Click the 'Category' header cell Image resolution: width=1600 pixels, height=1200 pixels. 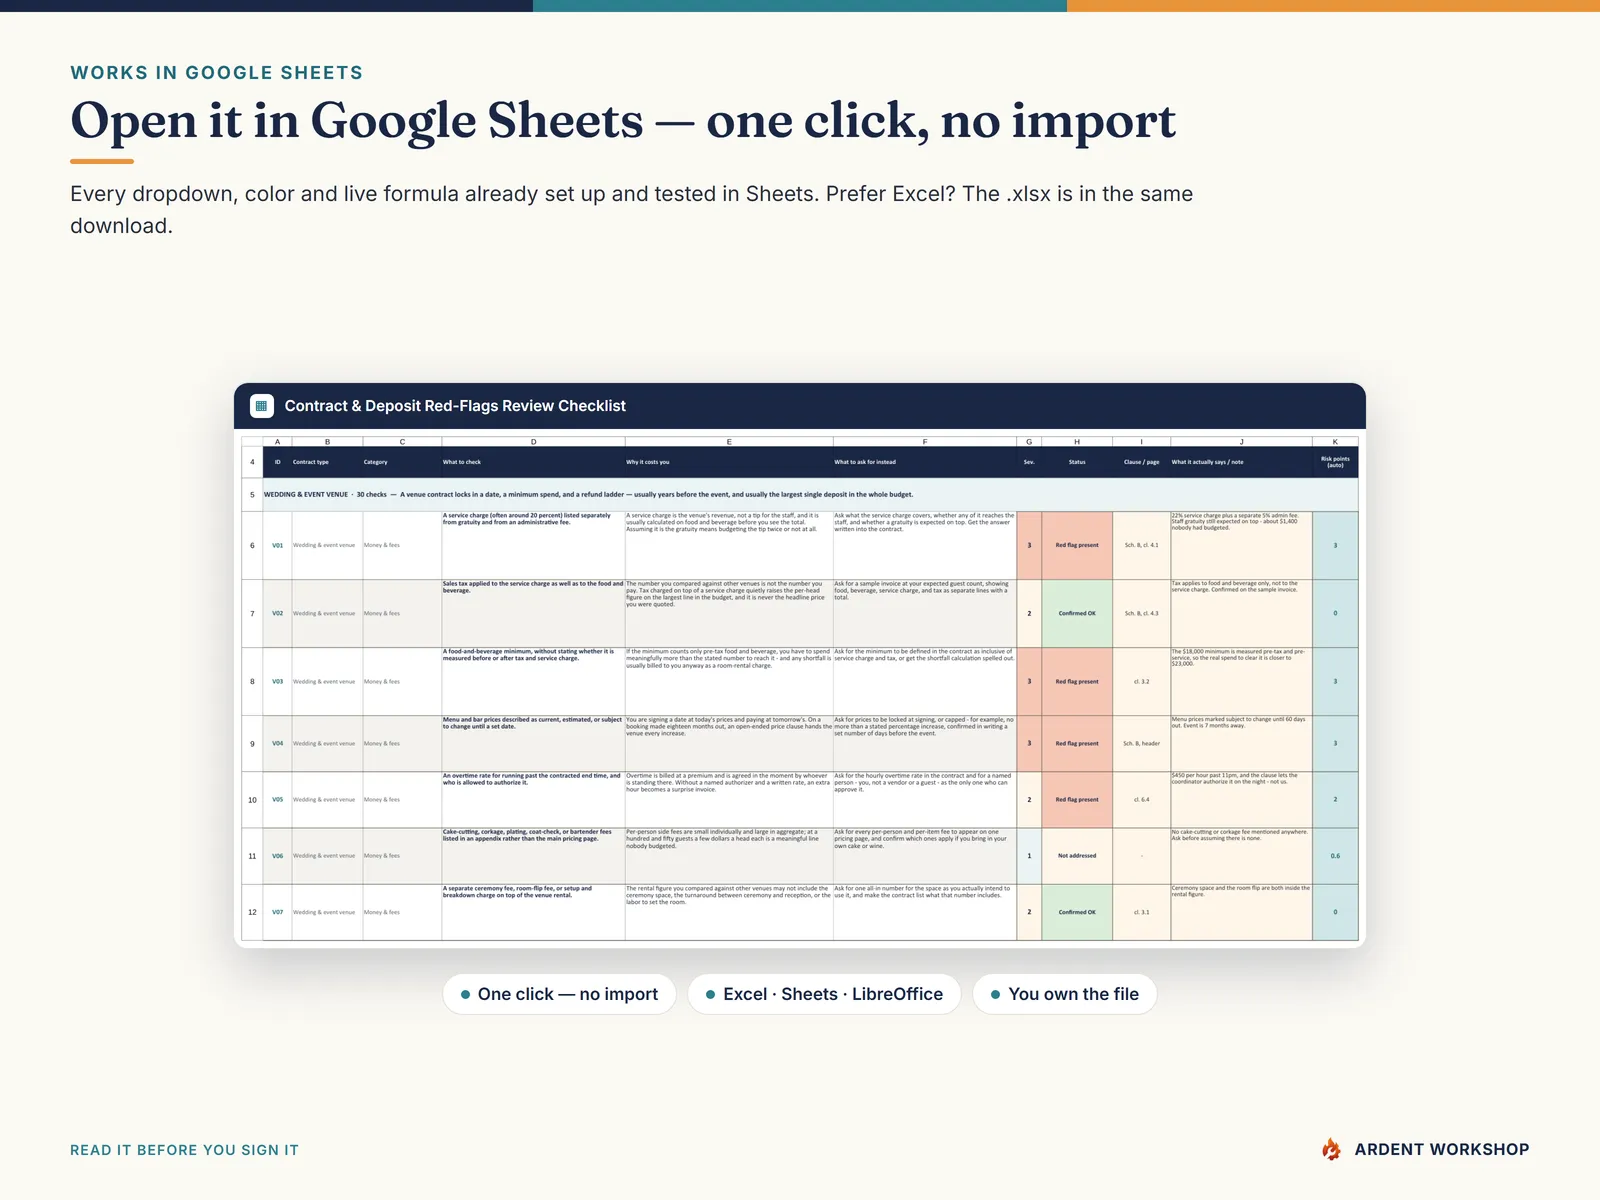click(x=402, y=462)
